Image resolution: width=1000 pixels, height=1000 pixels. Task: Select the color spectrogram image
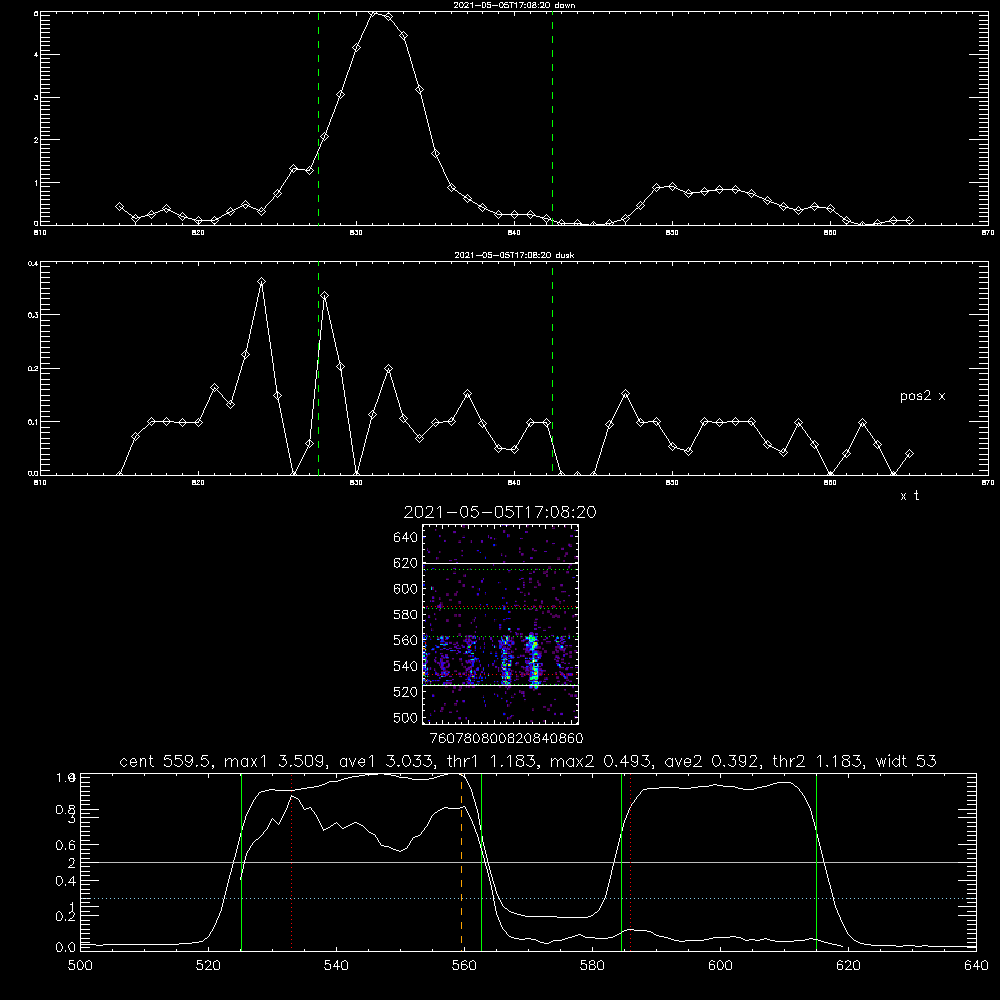point(501,624)
